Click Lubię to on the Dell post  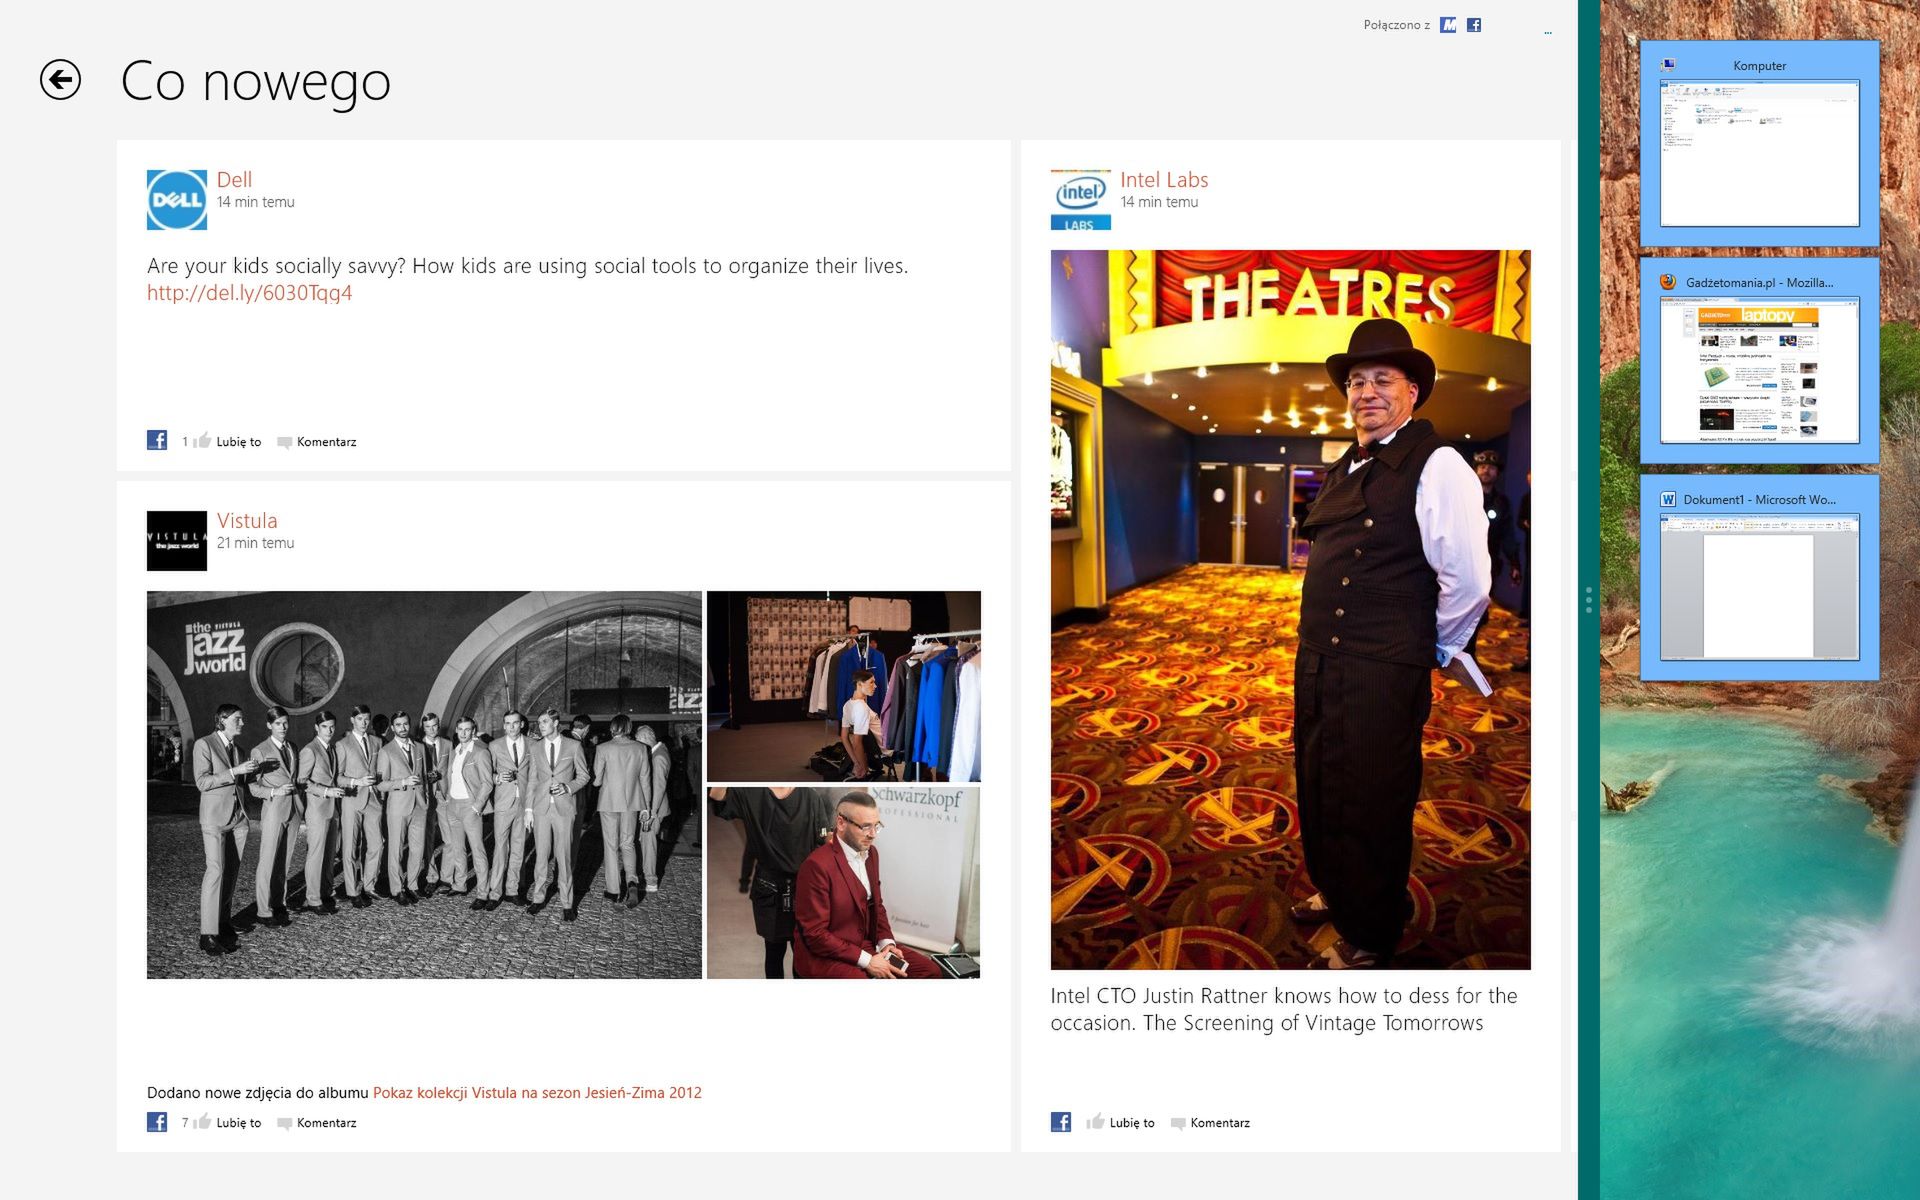[x=238, y=442]
